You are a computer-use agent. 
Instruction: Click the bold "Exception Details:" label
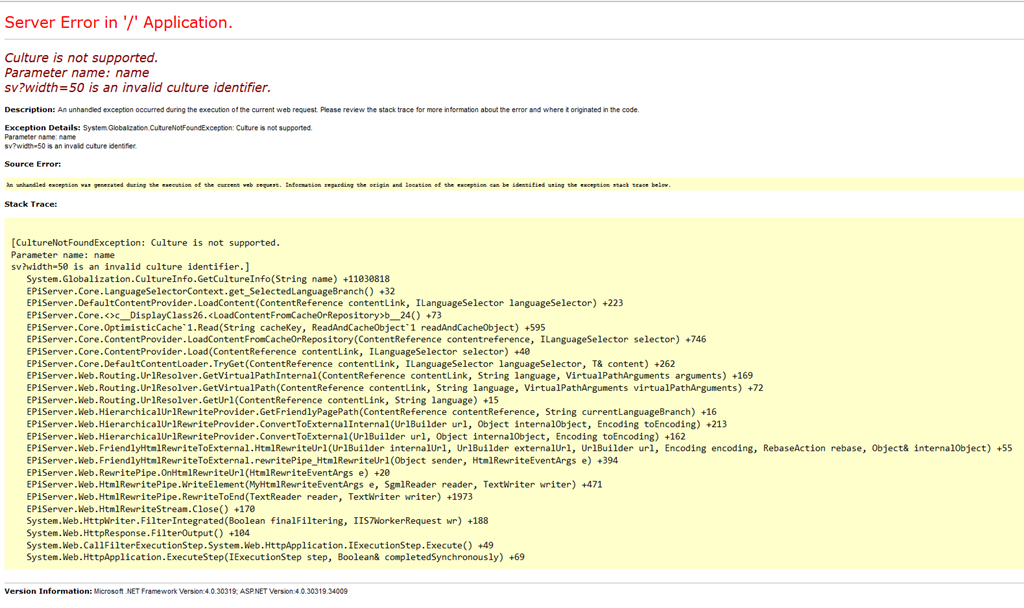click(x=42, y=128)
